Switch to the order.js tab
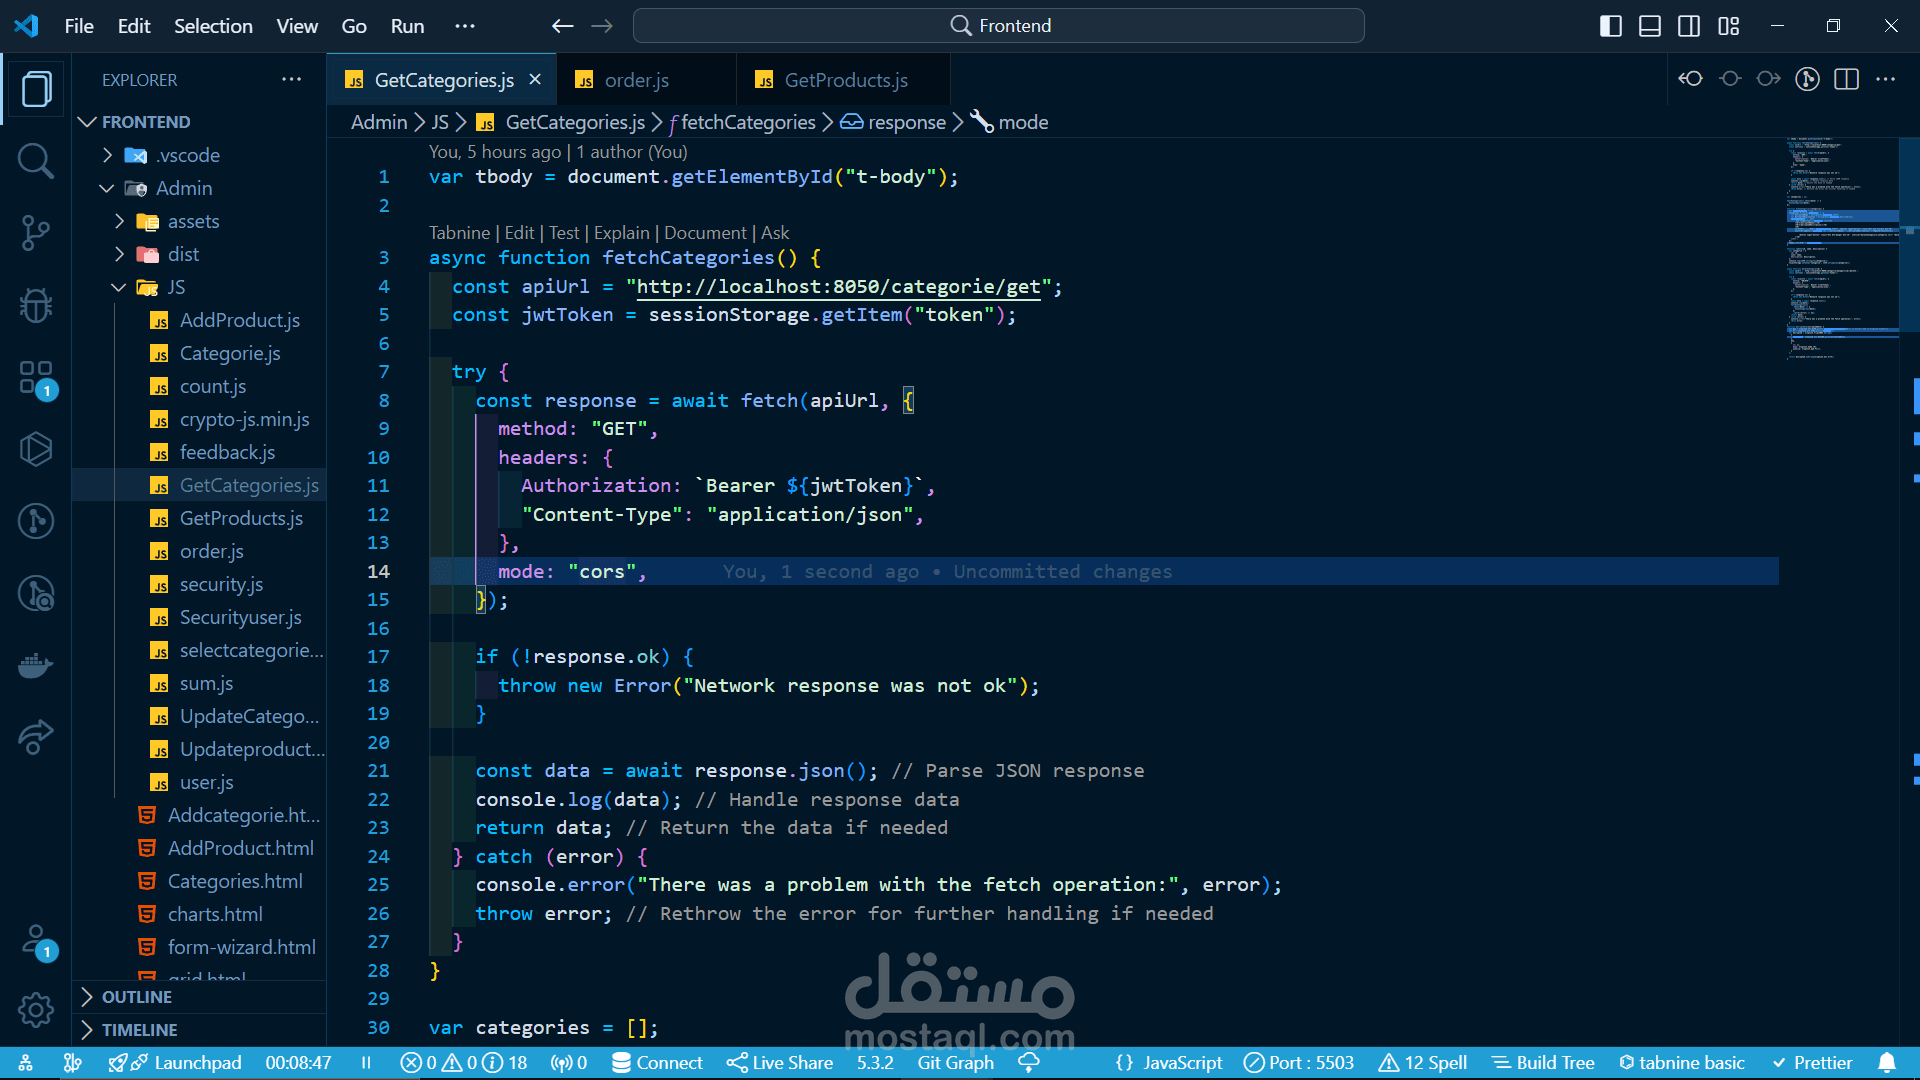This screenshot has width=1920, height=1080. [x=636, y=80]
